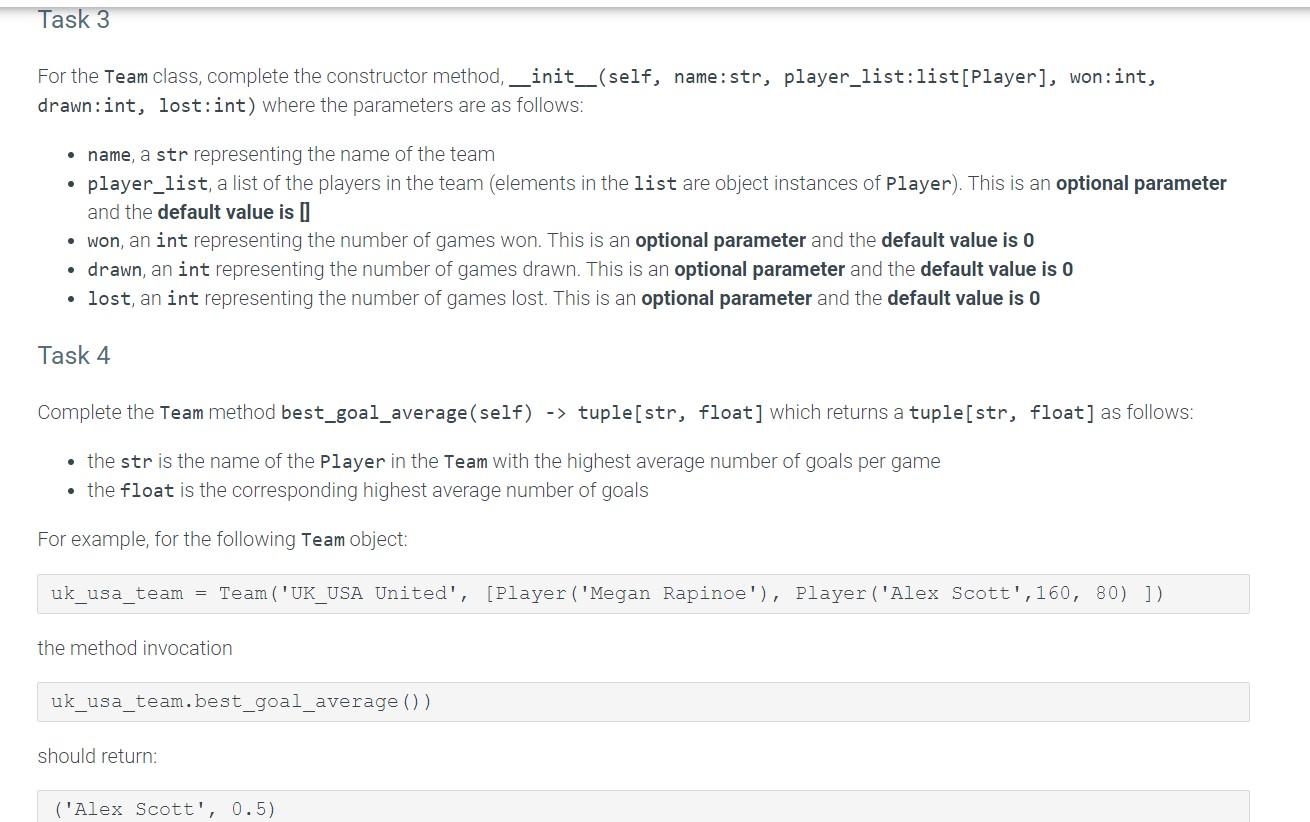Click the player_list parameter bullet item
This screenshot has width=1310, height=822.
400,183
